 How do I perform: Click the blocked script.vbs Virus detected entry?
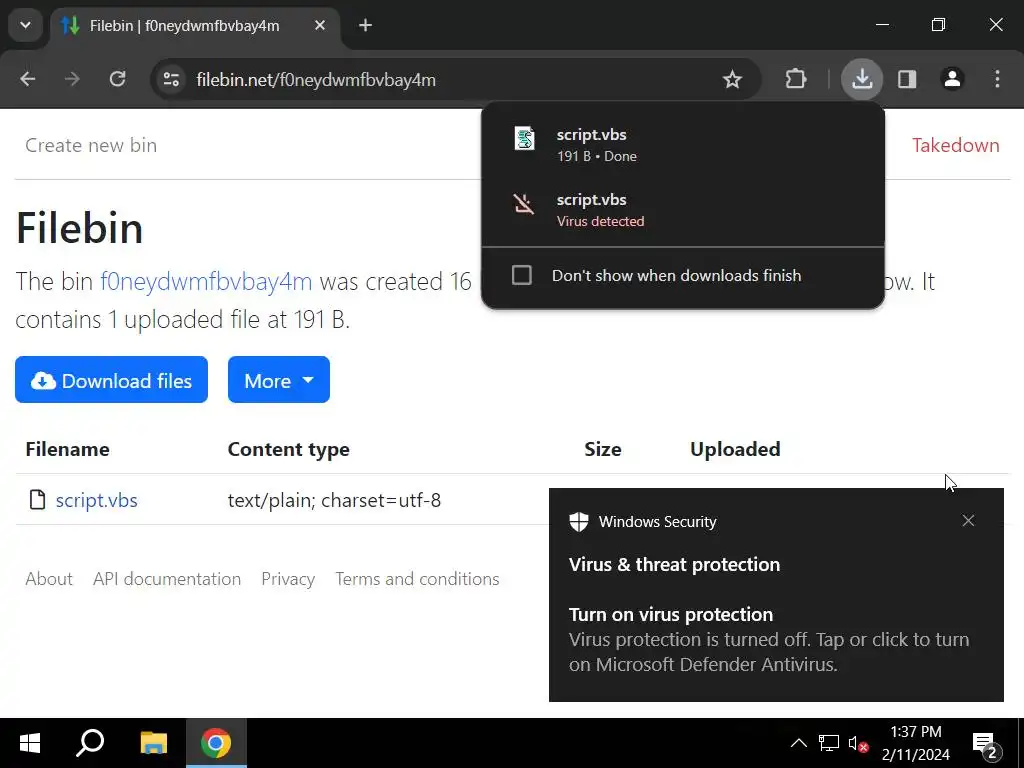(682, 210)
